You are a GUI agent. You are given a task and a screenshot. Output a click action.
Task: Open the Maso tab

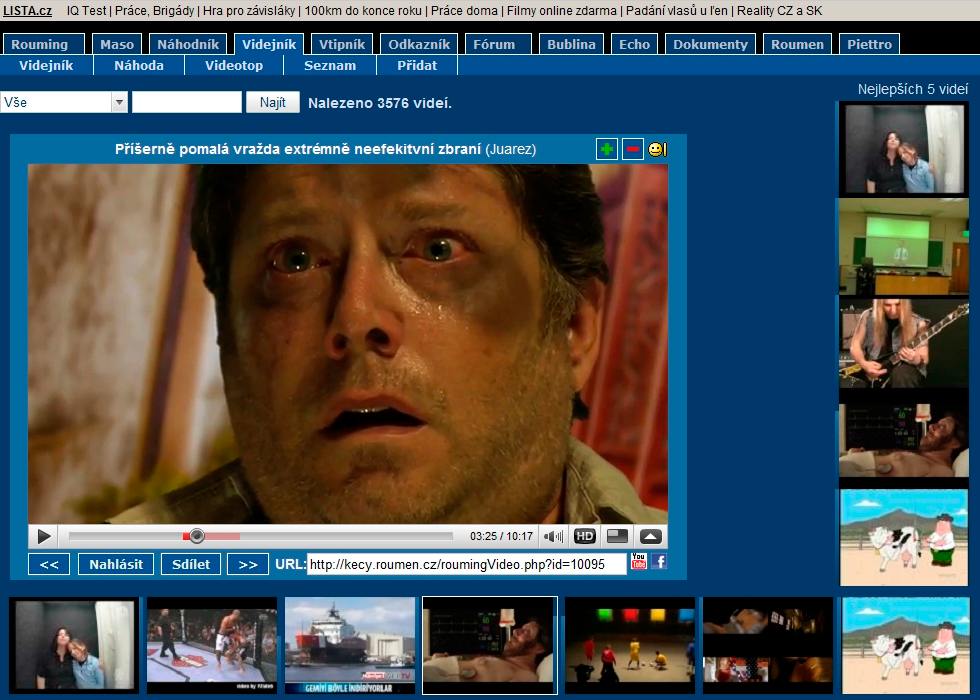pyautogui.click(x=117, y=44)
